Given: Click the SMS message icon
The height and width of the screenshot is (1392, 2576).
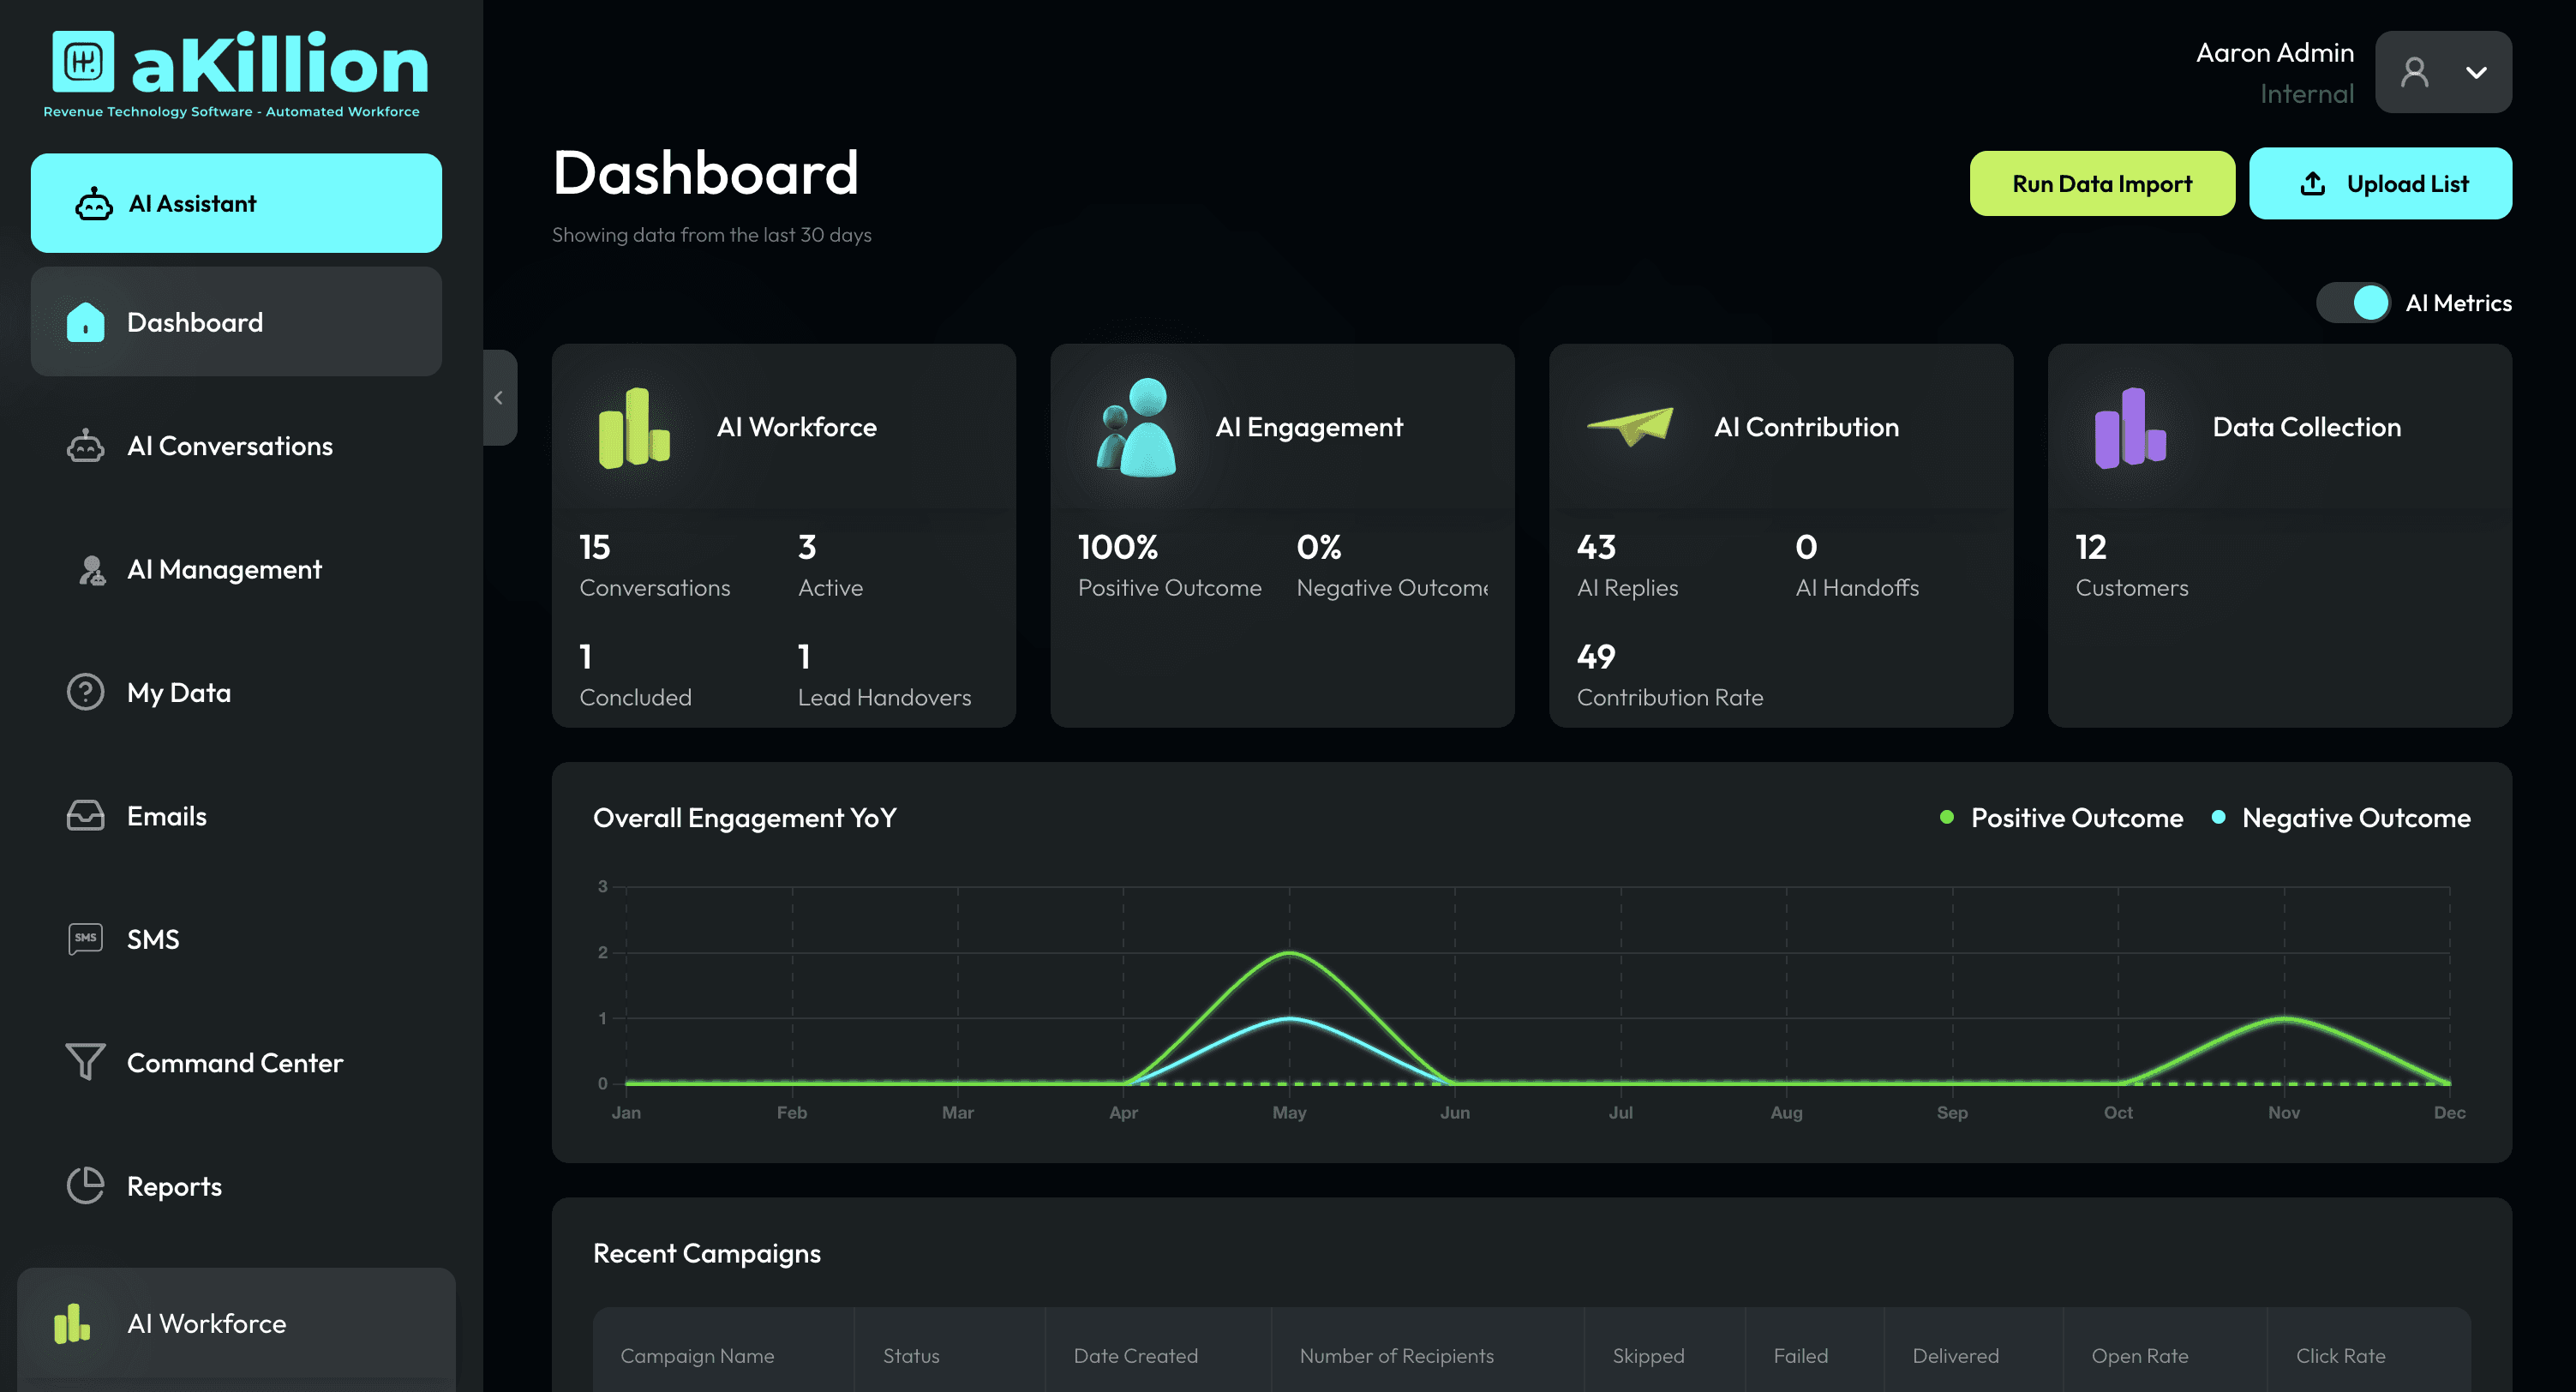Looking at the screenshot, I should 85,939.
